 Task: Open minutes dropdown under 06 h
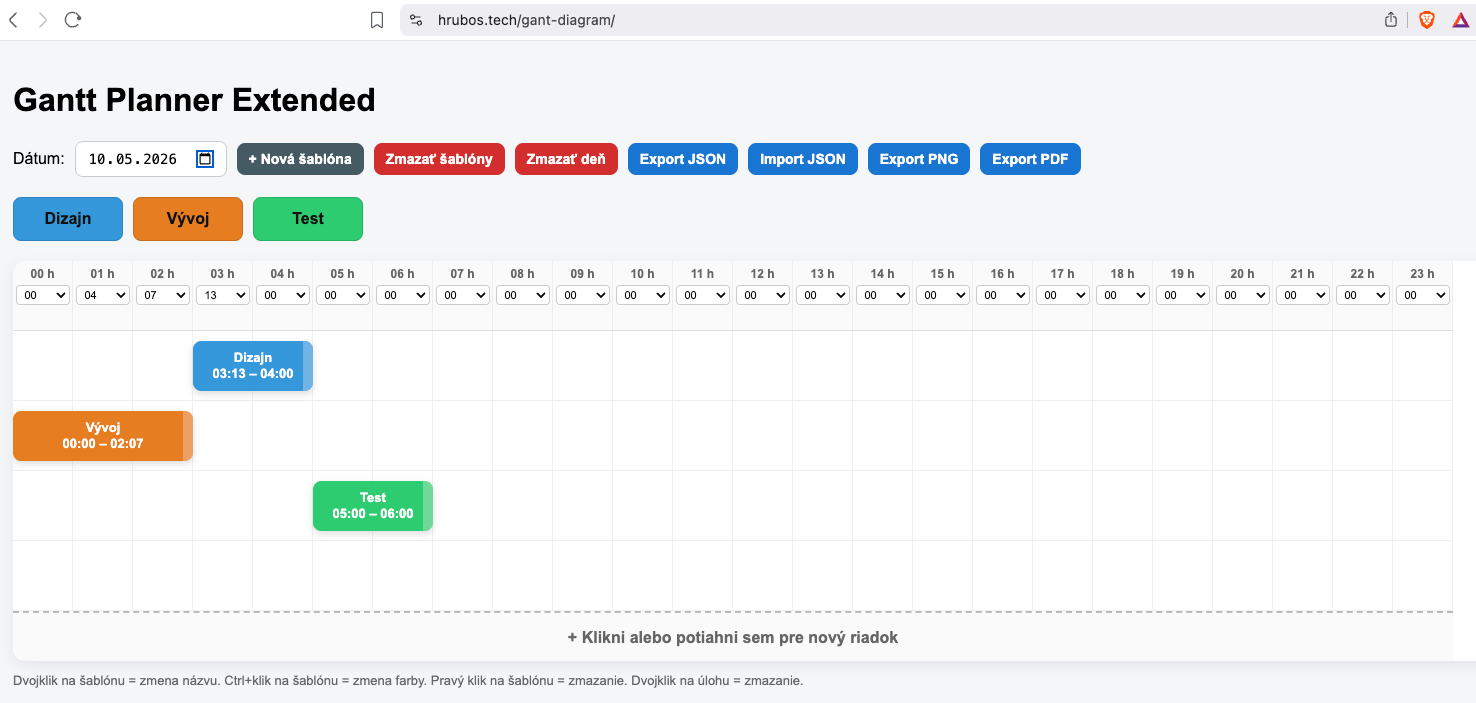(403, 295)
